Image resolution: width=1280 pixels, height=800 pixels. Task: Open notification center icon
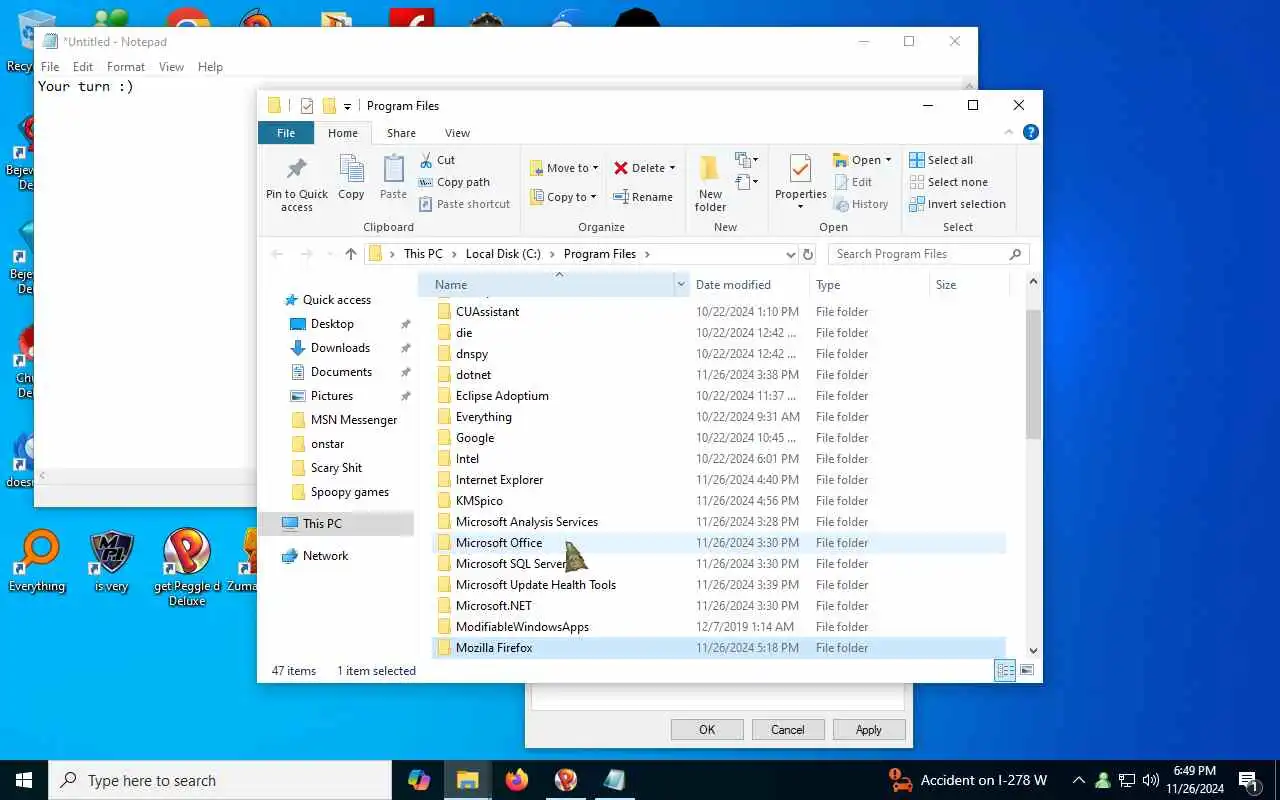click(x=1248, y=780)
